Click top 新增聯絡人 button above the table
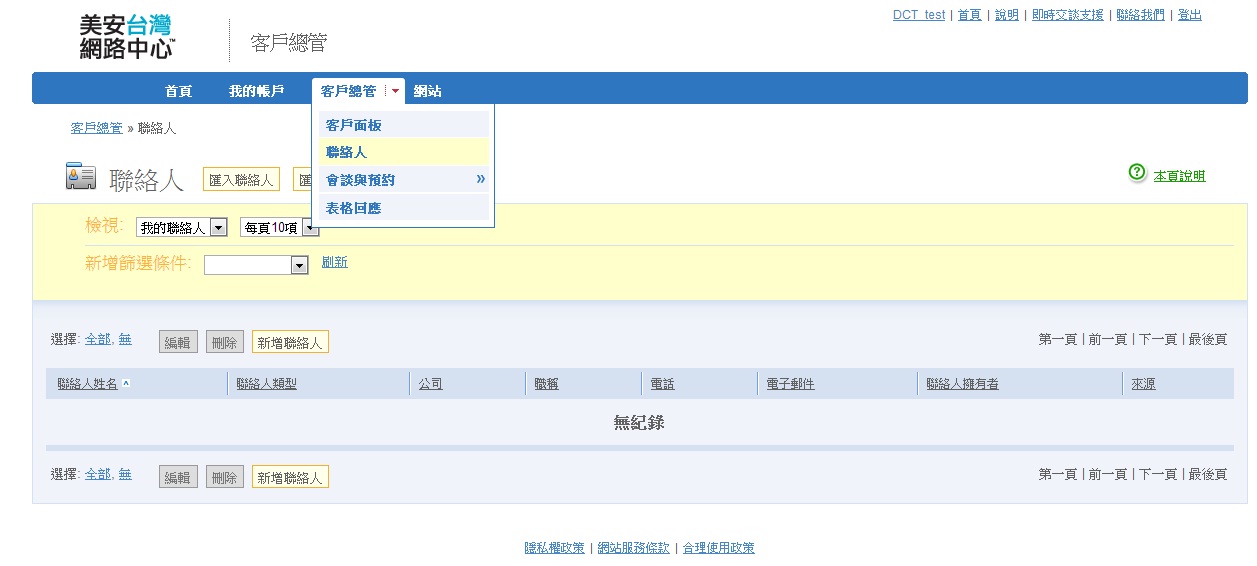This screenshot has width=1257, height=566. tap(290, 342)
